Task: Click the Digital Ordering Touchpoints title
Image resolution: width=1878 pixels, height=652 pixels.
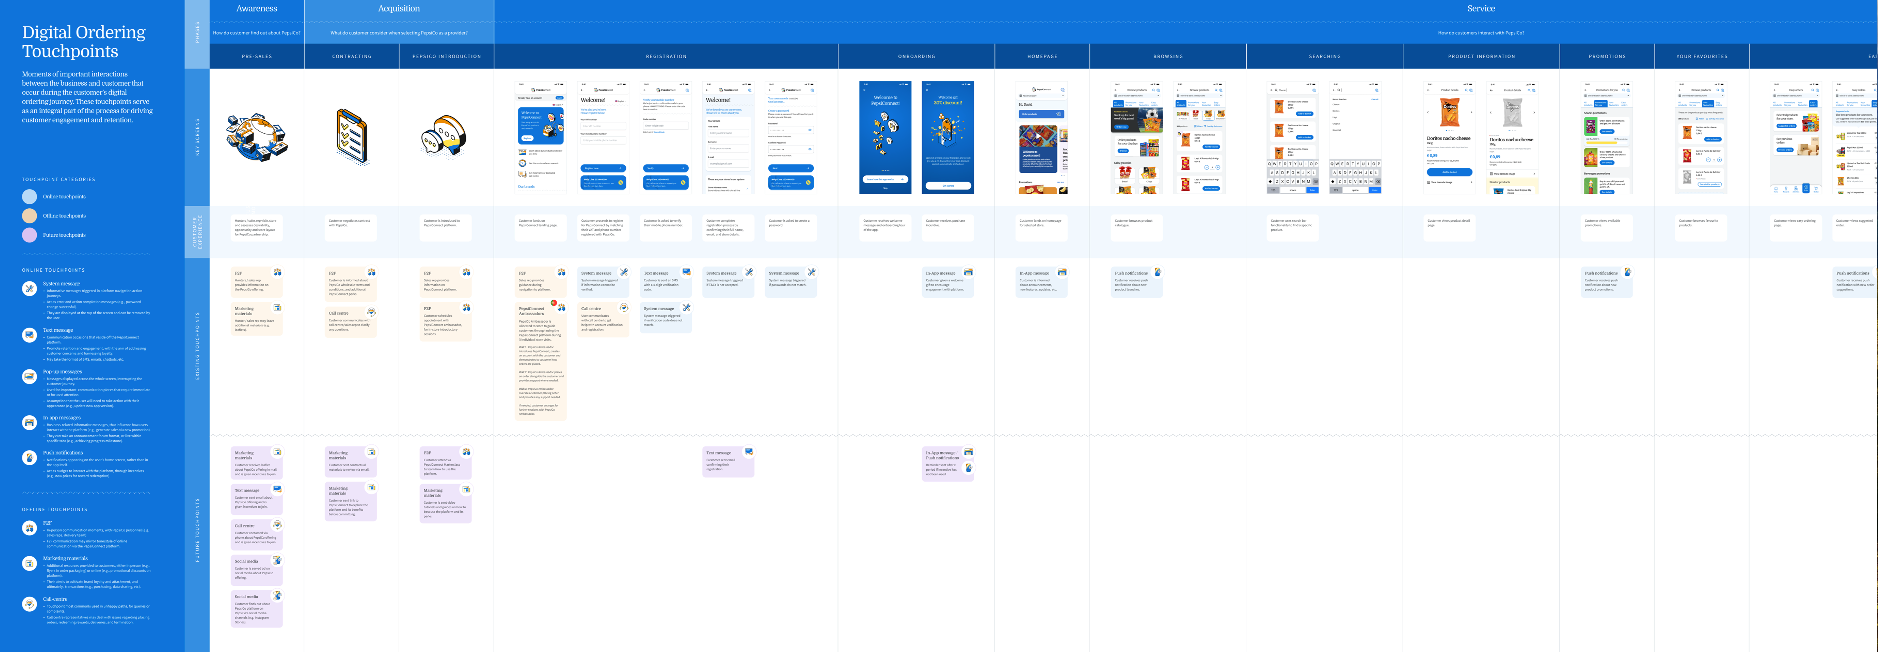Action: [x=84, y=42]
